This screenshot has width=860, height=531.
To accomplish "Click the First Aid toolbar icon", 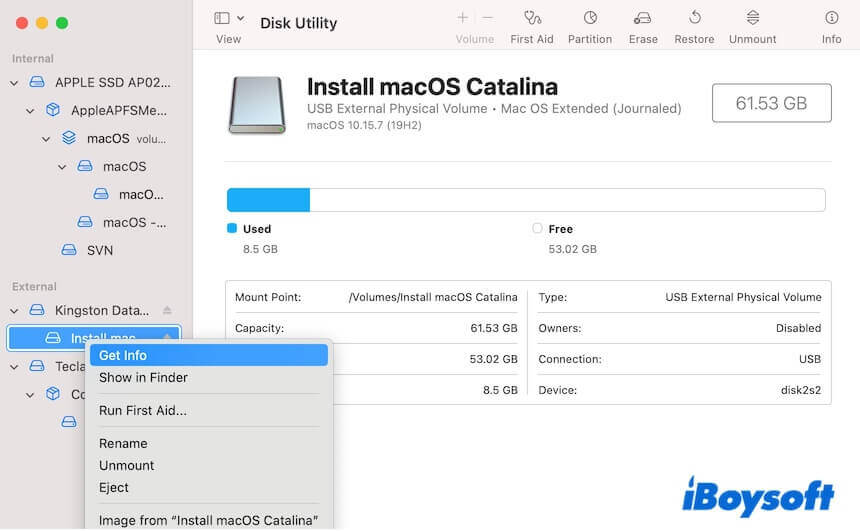I will coord(533,19).
